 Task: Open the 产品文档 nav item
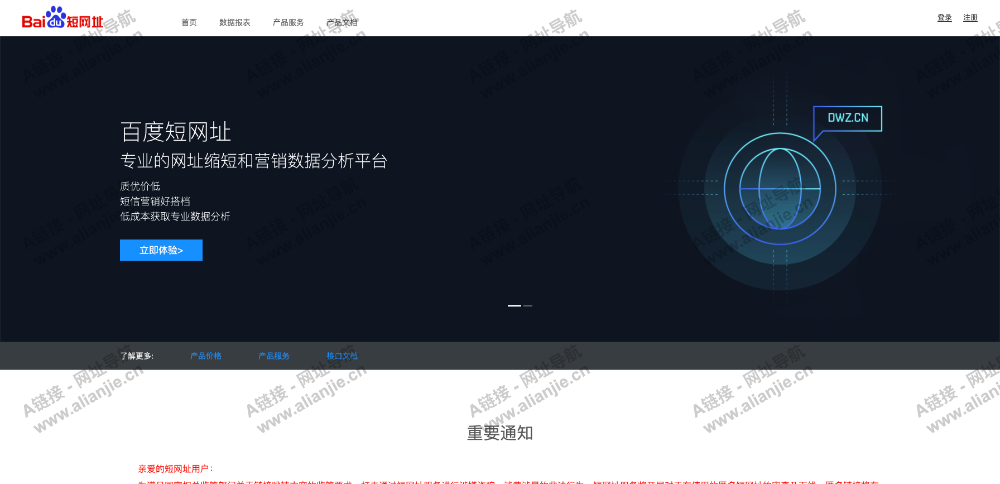pos(342,22)
